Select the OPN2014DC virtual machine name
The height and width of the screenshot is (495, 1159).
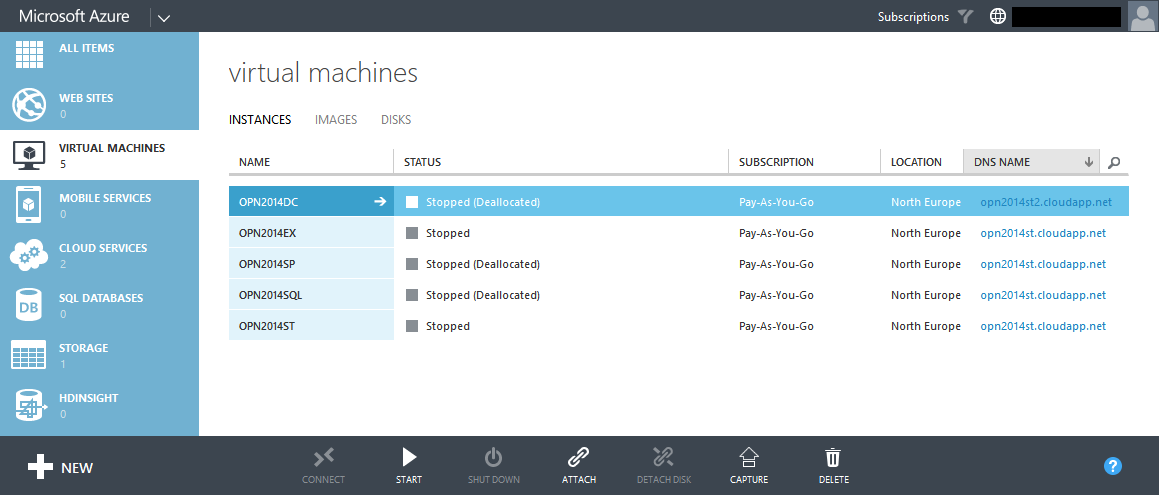point(268,202)
